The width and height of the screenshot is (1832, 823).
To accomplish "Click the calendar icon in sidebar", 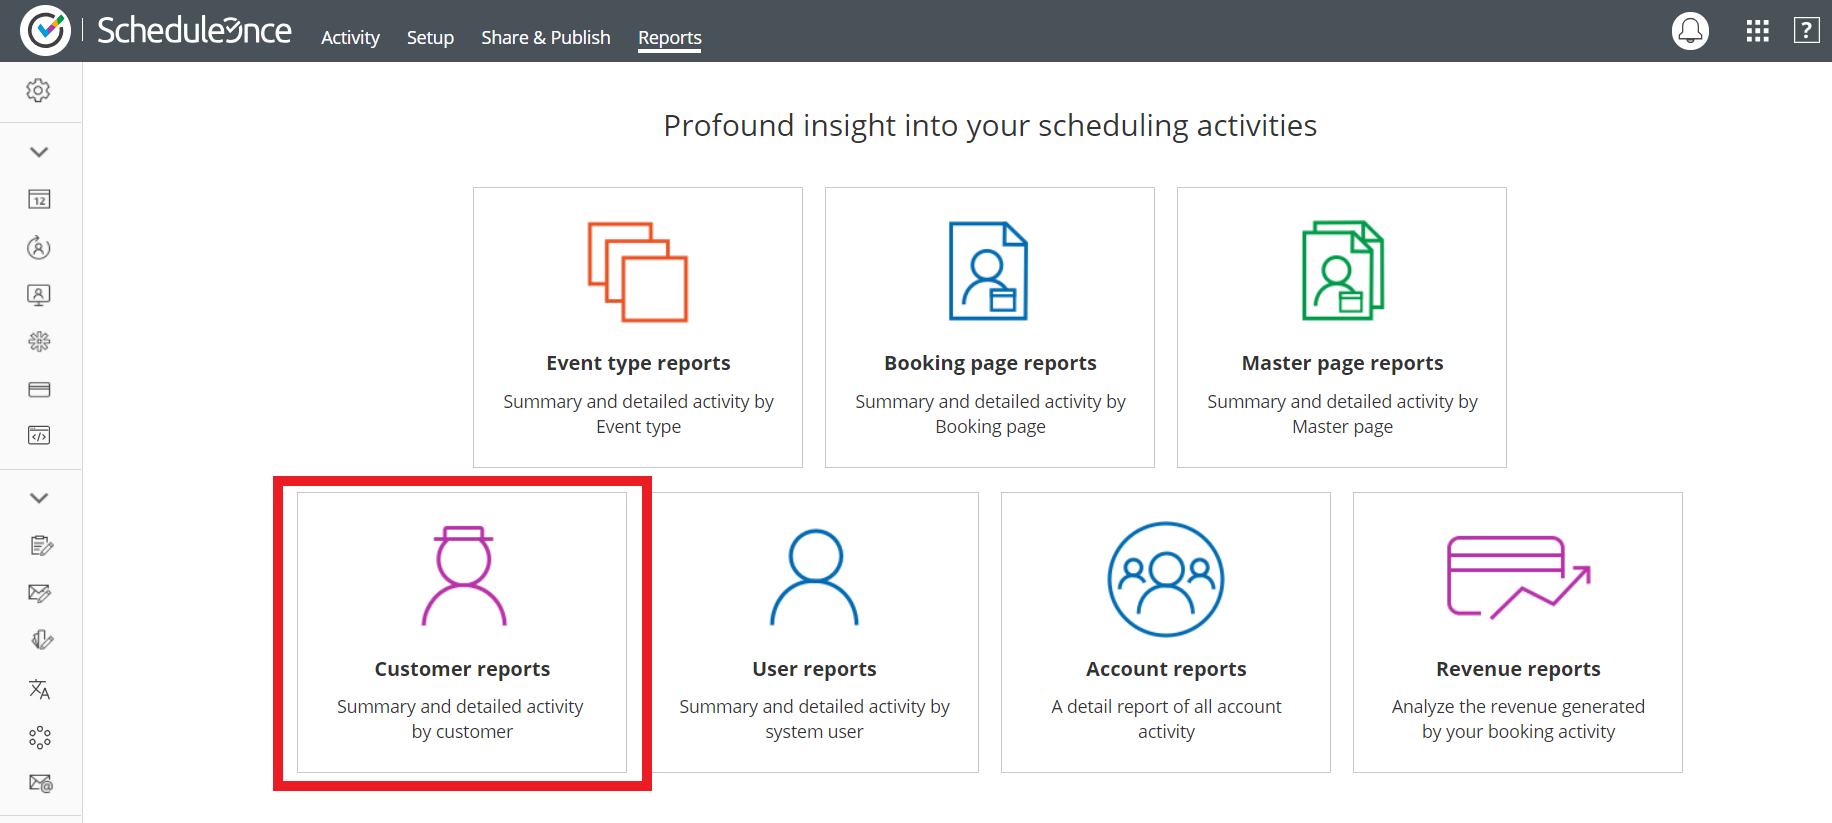I will pyautogui.click(x=39, y=200).
